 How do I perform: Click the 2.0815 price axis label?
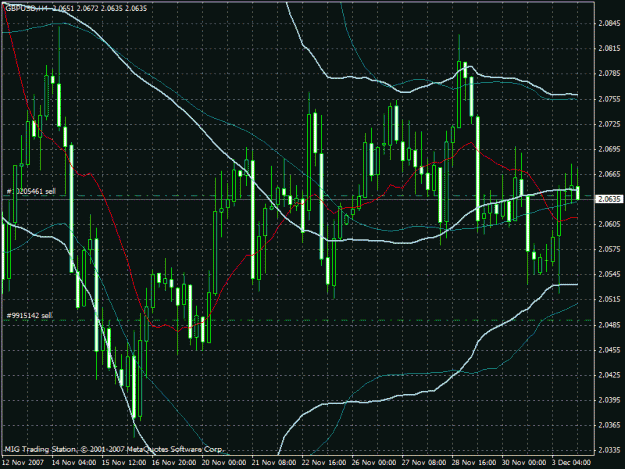[609, 49]
